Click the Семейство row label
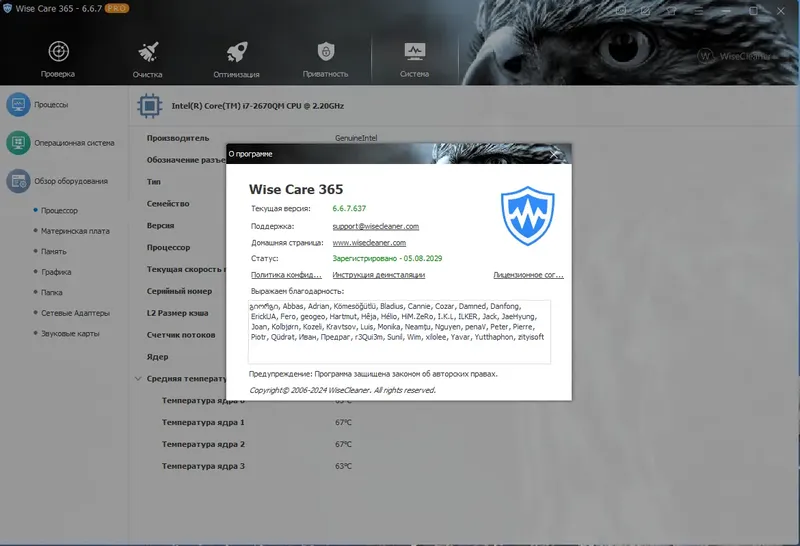This screenshot has height=546, width=800. coord(168,204)
